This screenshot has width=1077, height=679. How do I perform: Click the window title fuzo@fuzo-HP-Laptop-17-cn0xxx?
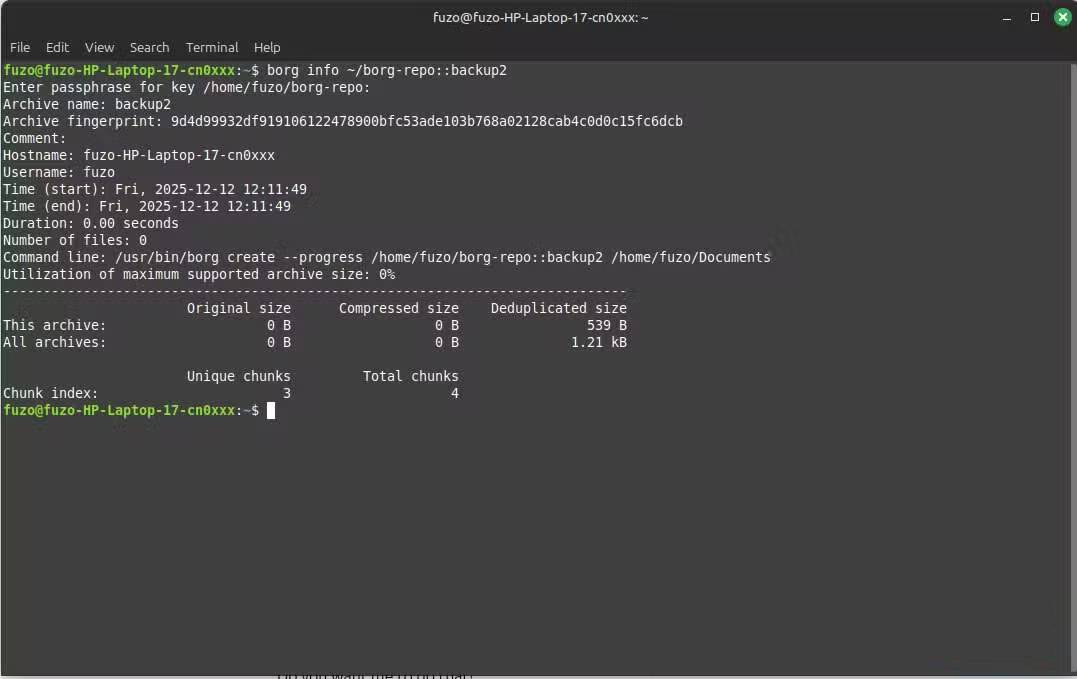(541, 17)
